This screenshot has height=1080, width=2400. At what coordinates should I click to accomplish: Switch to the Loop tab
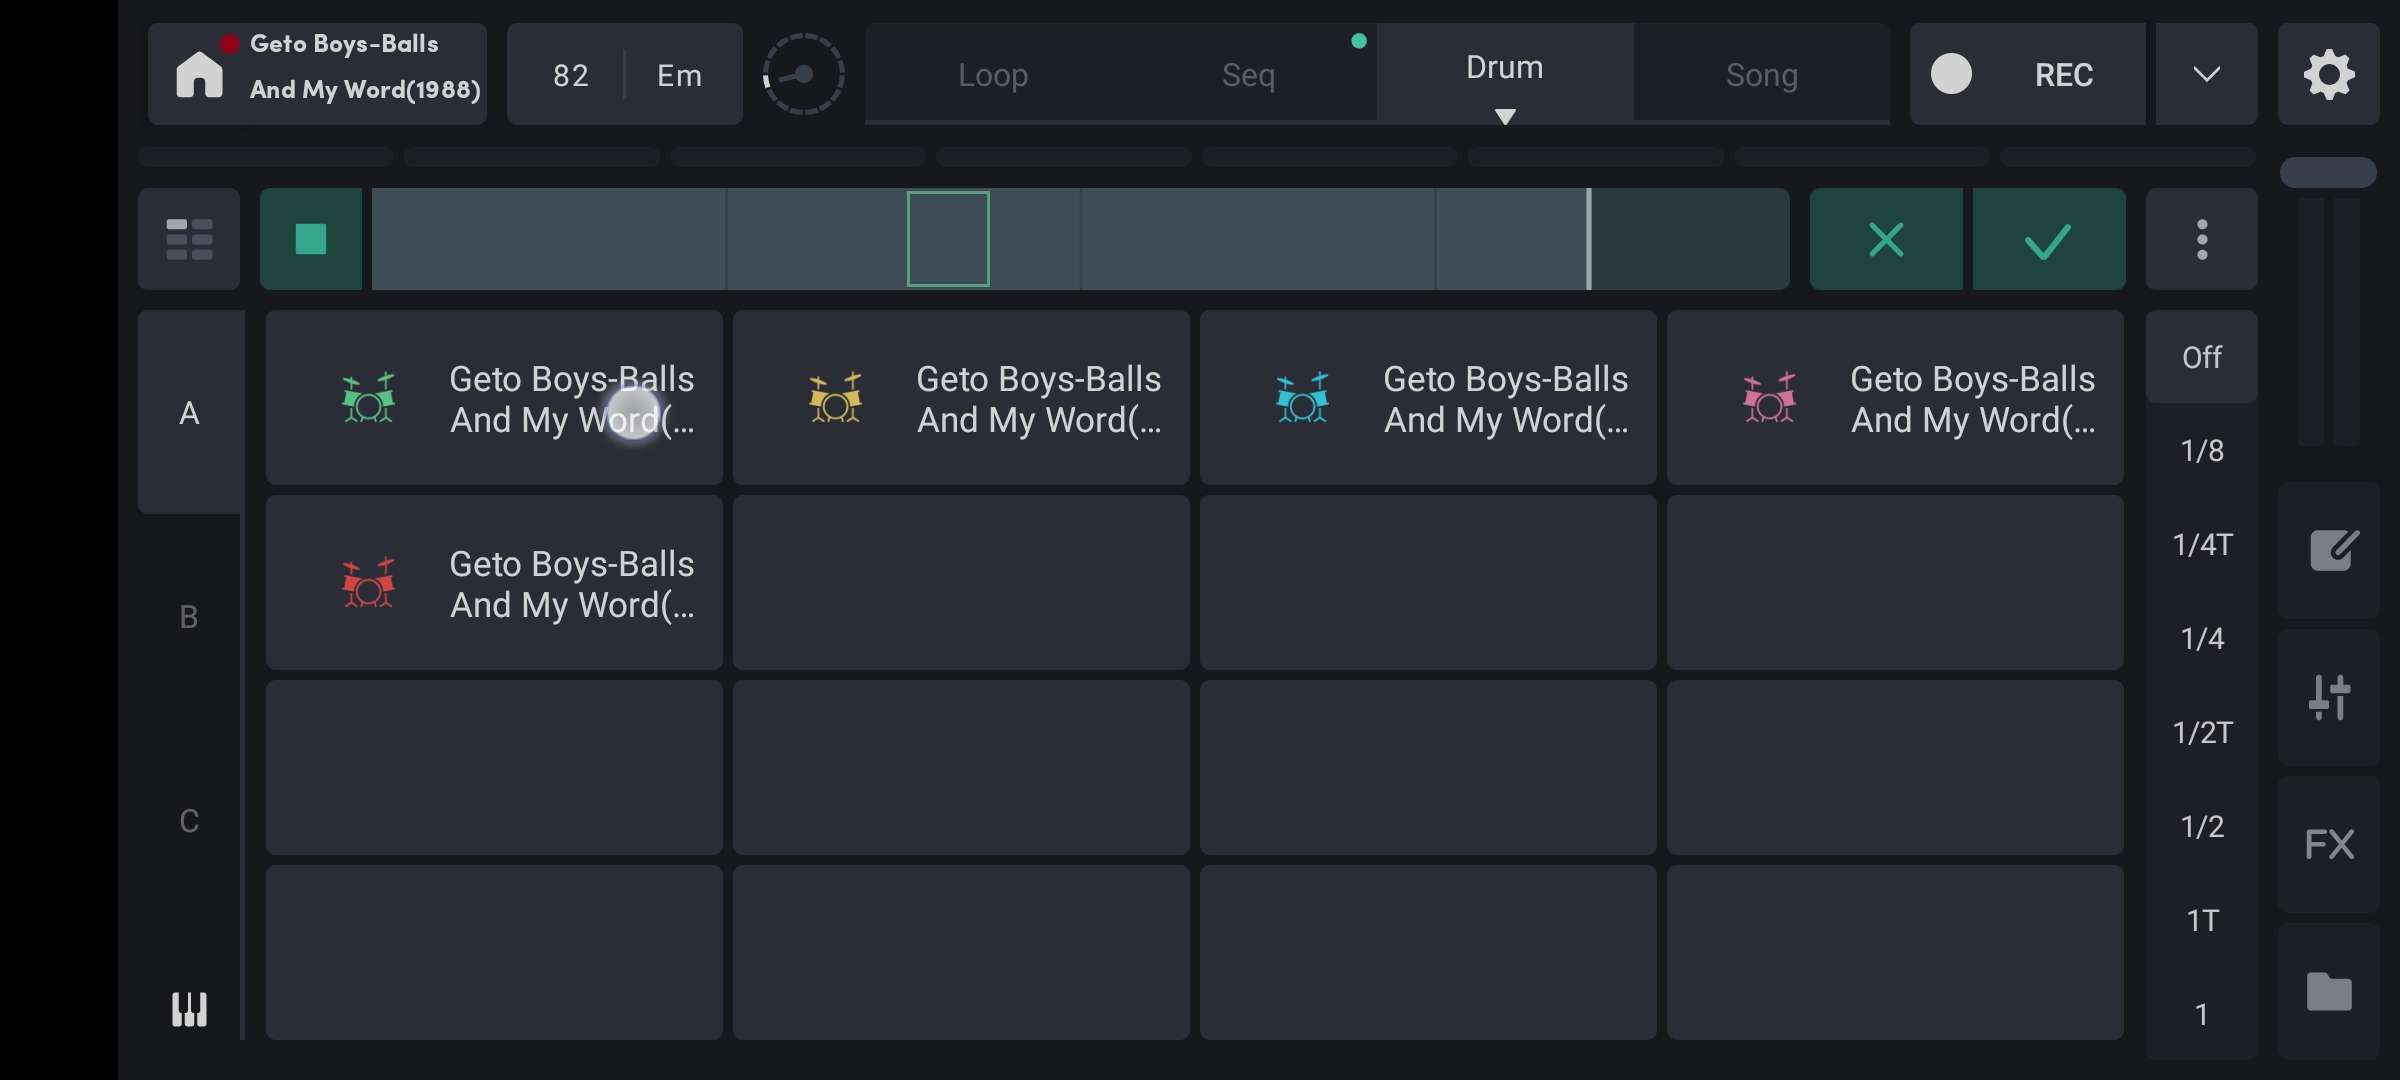[x=993, y=74]
